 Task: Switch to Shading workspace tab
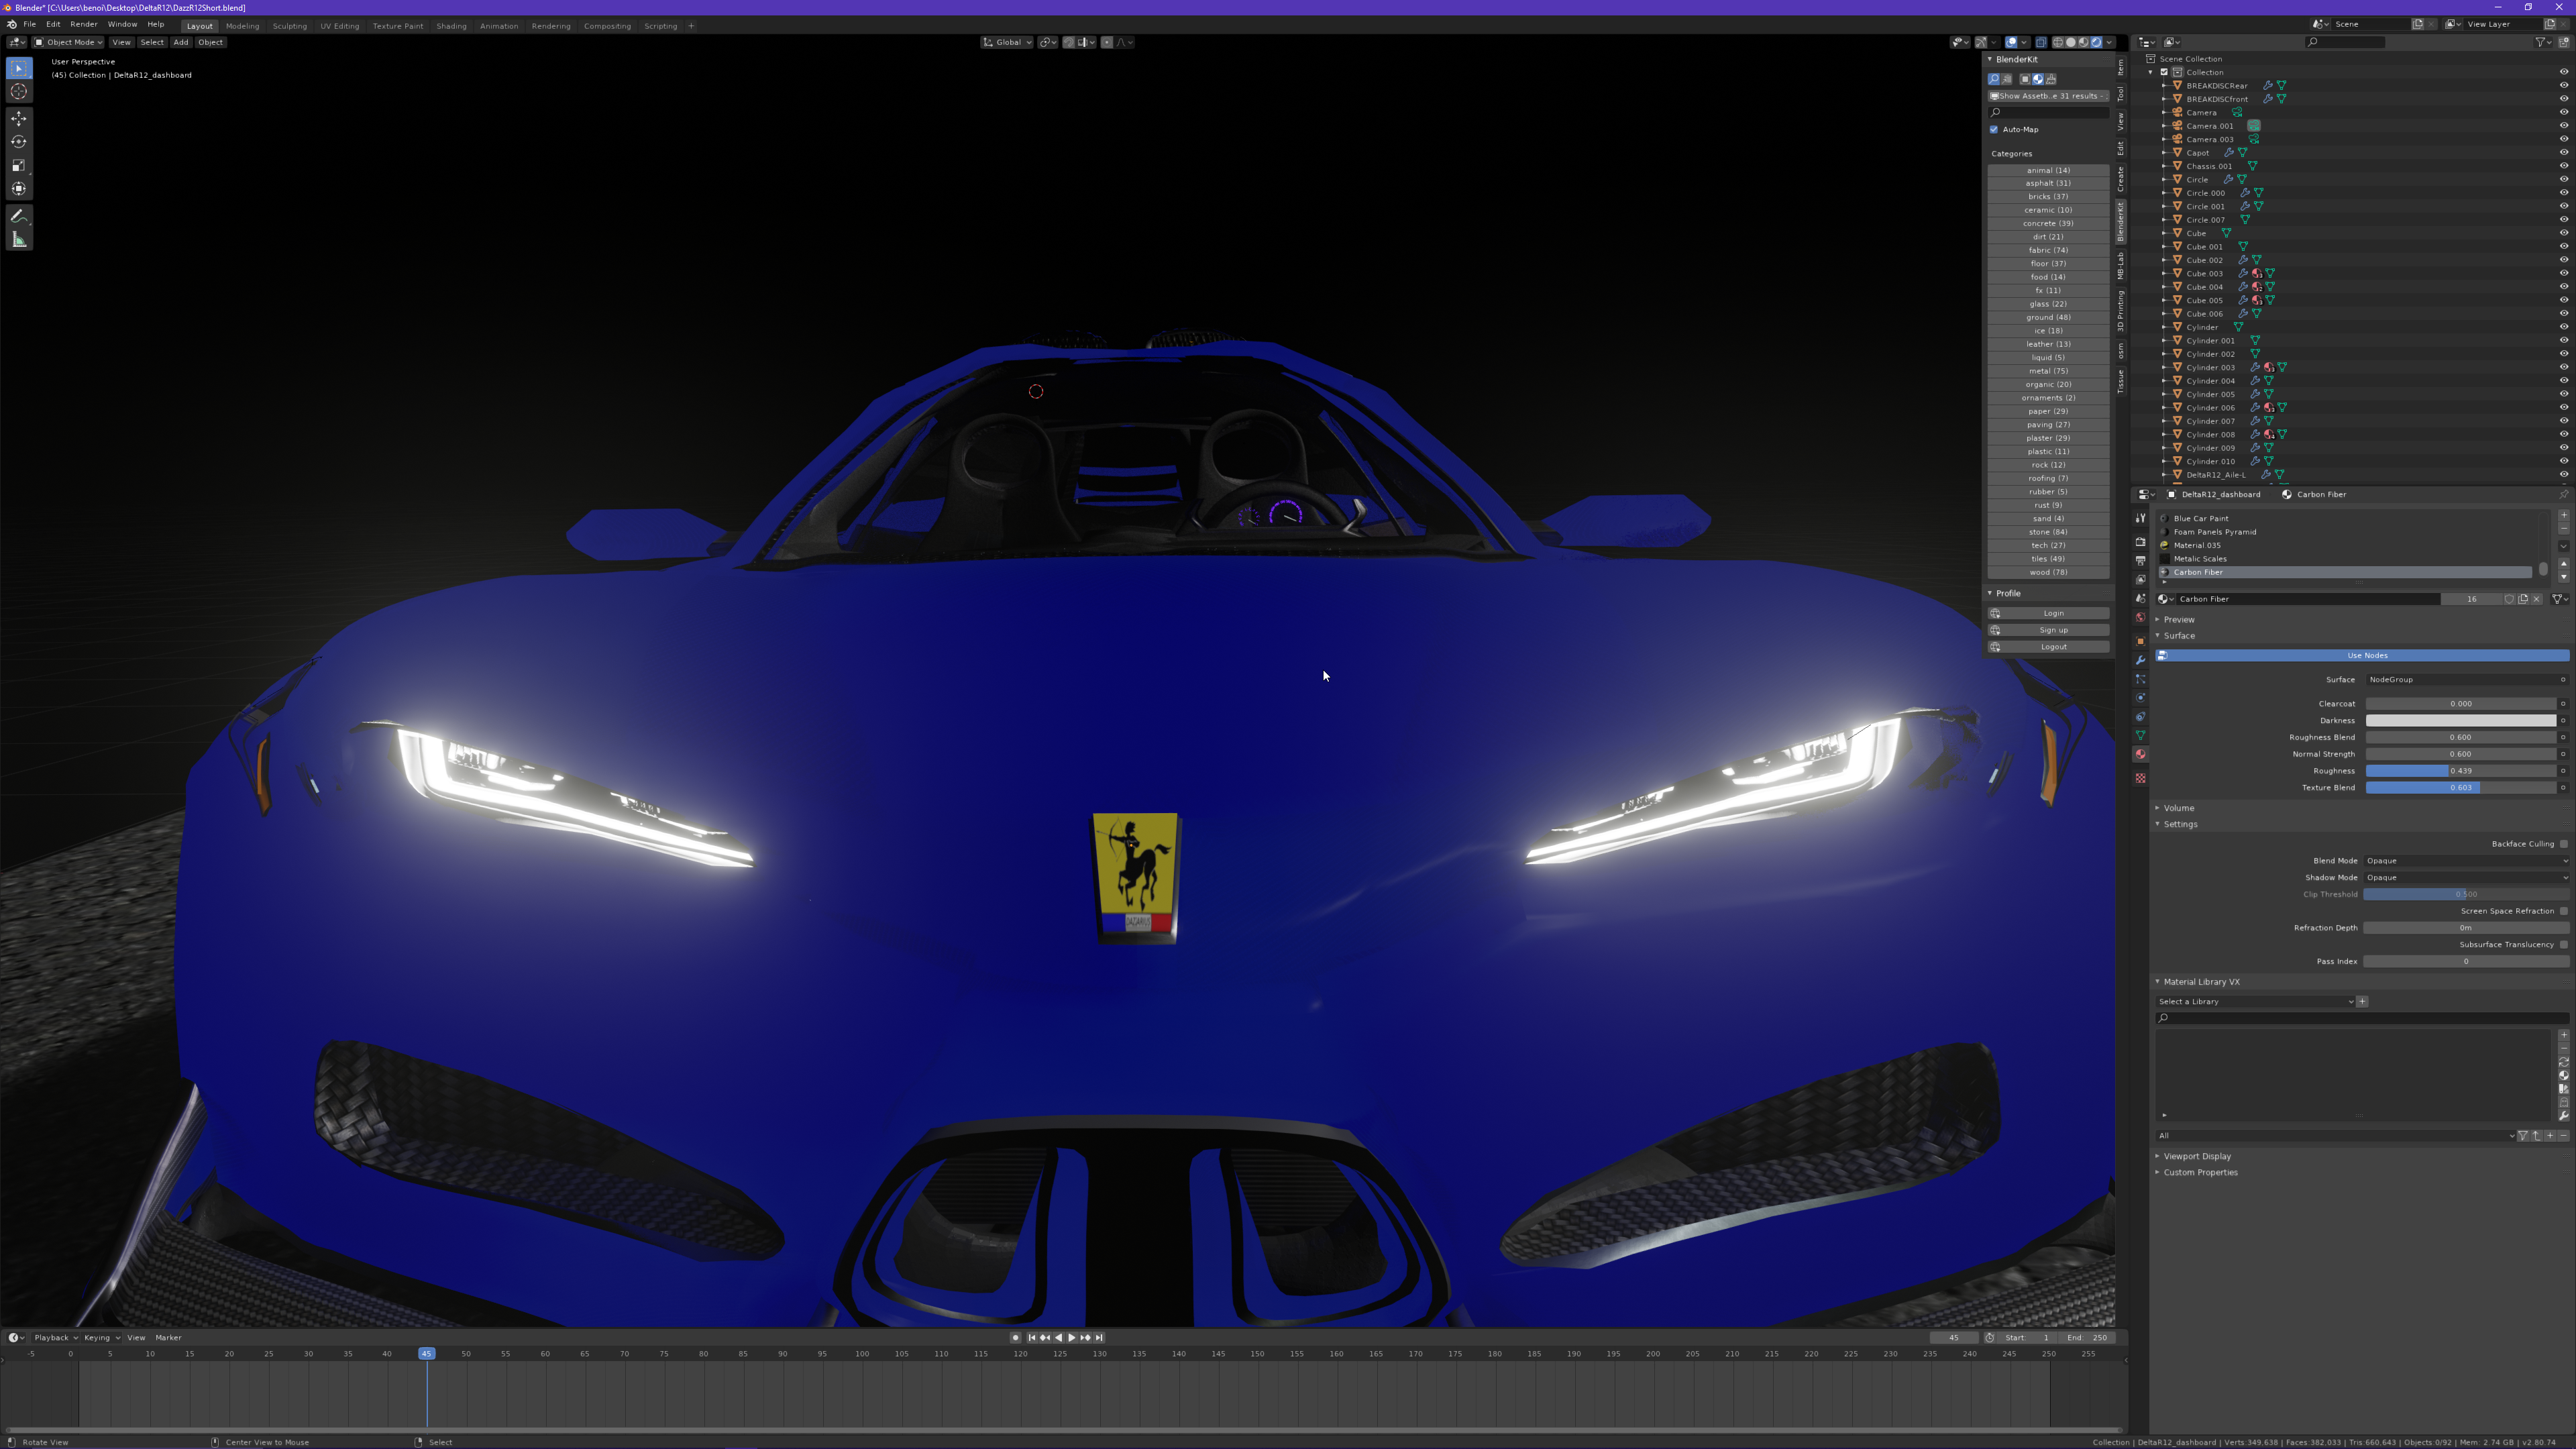point(451,26)
